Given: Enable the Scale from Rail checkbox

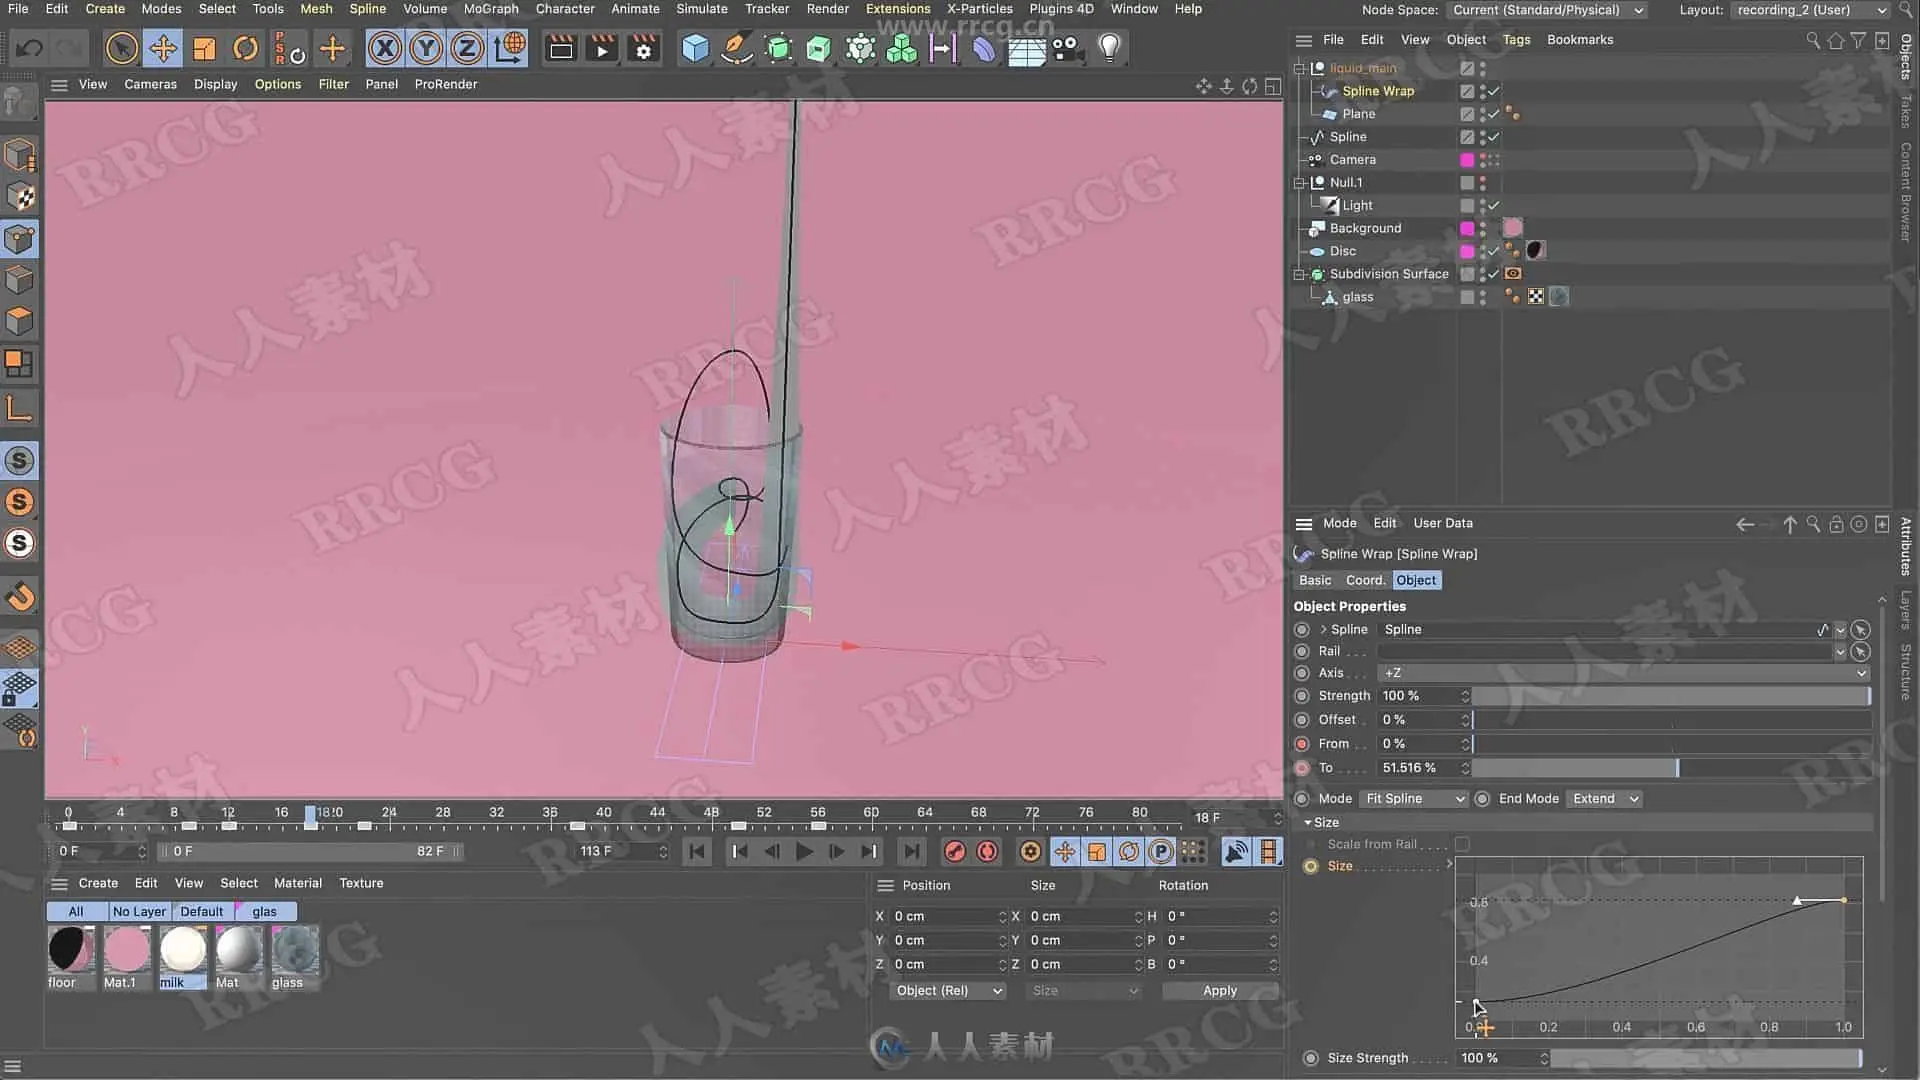Looking at the screenshot, I should [x=1462, y=844].
